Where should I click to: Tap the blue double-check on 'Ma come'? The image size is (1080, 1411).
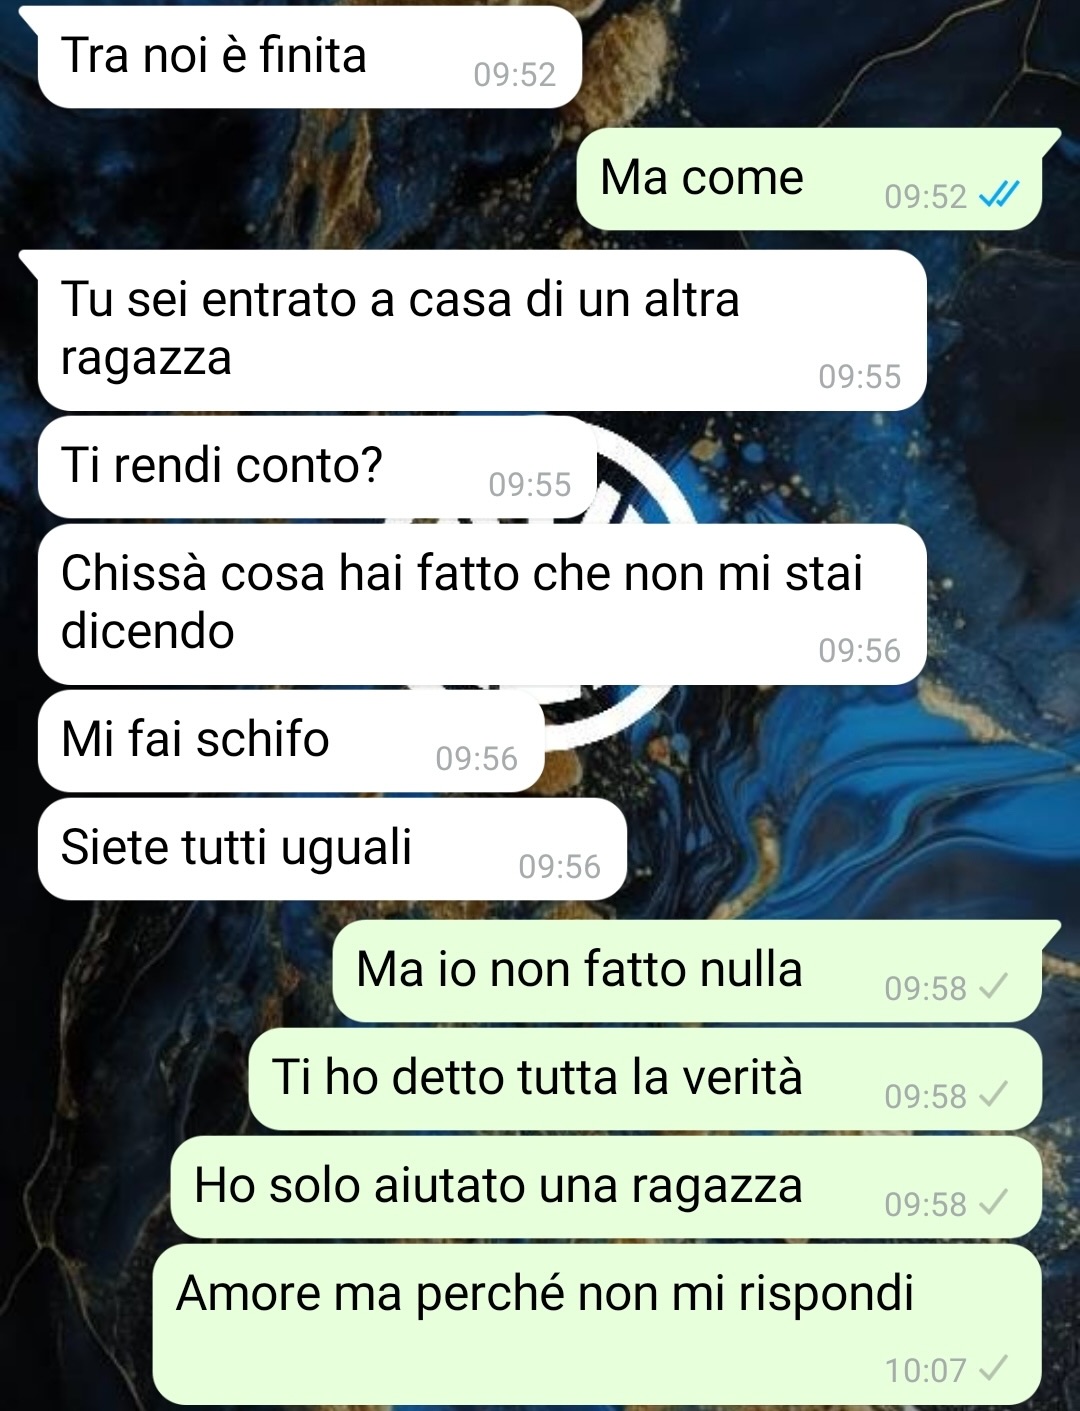click(x=998, y=195)
